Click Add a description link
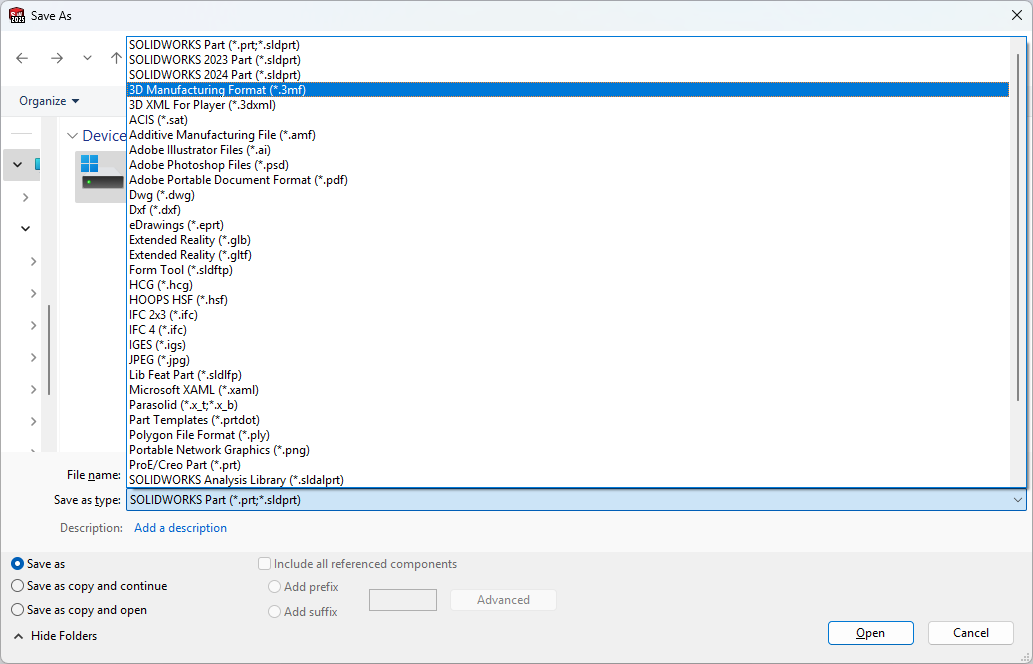1033x664 pixels. point(180,528)
